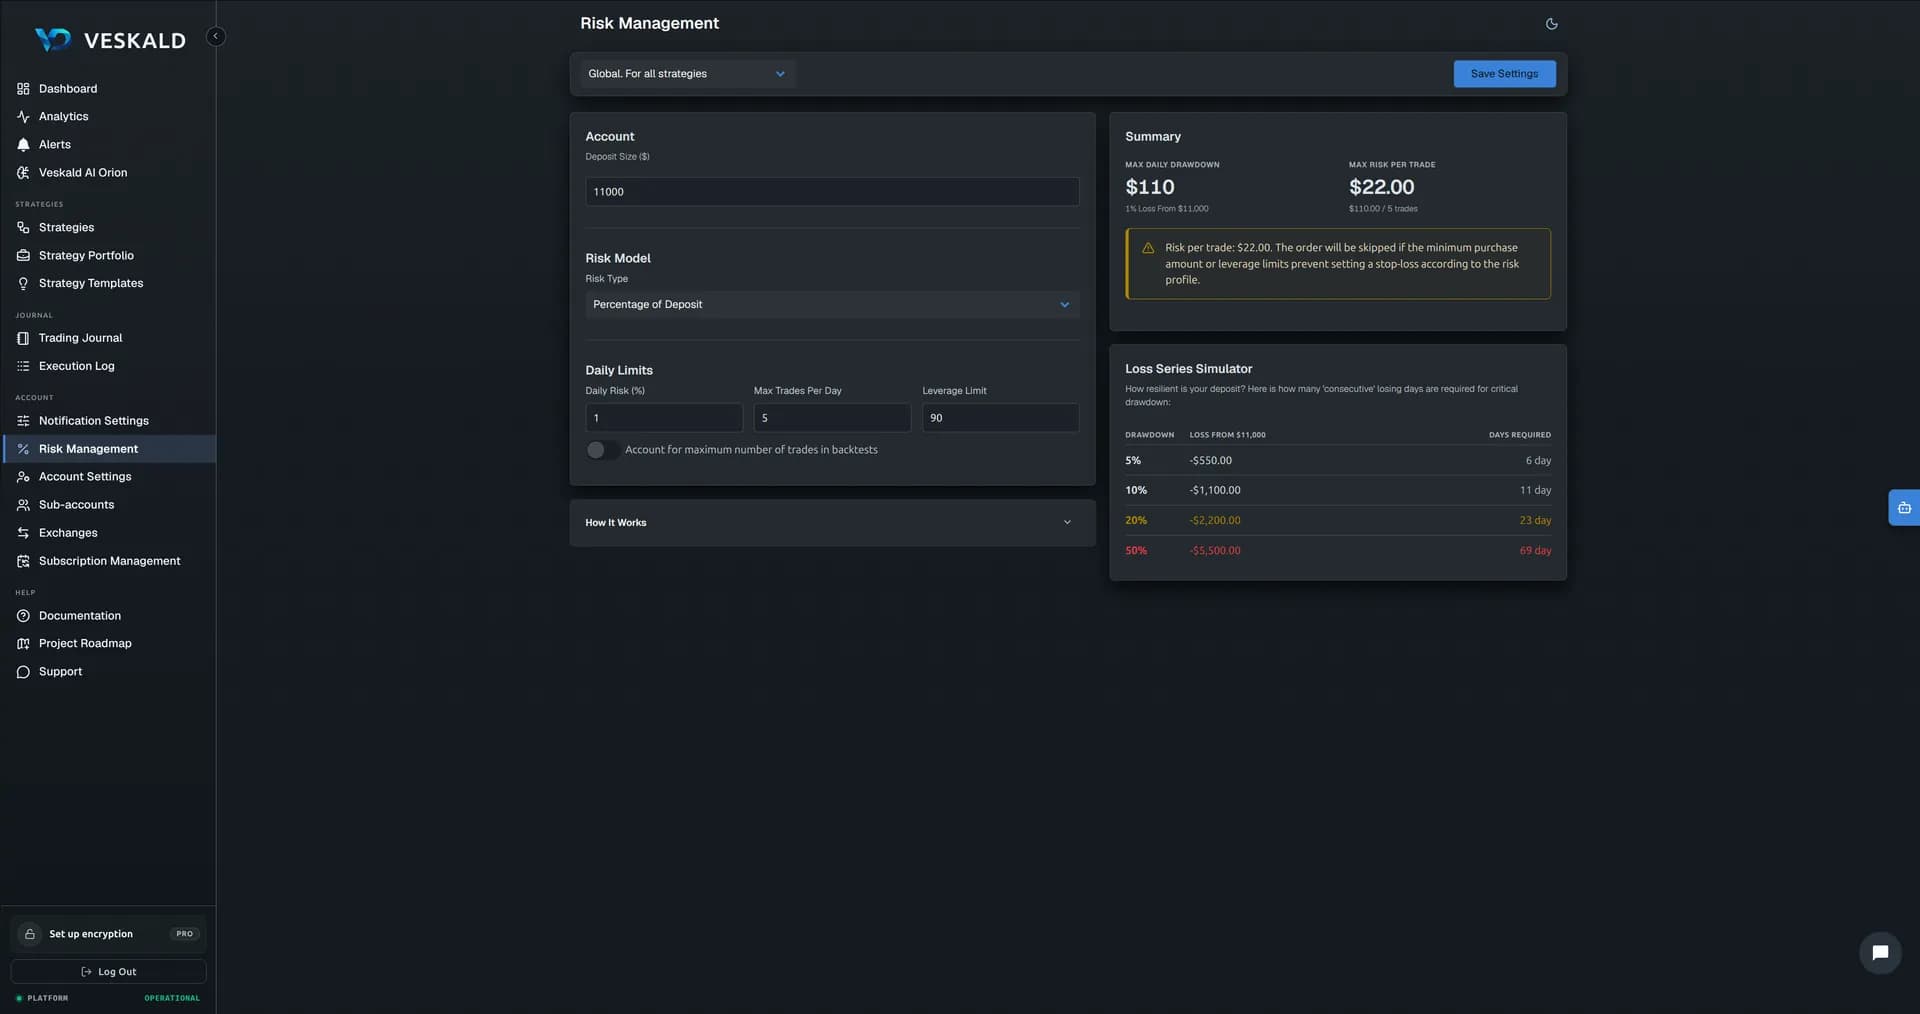1920x1014 pixels.
Task: Click the Project Roadmap map icon
Action: click(x=23, y=644)
